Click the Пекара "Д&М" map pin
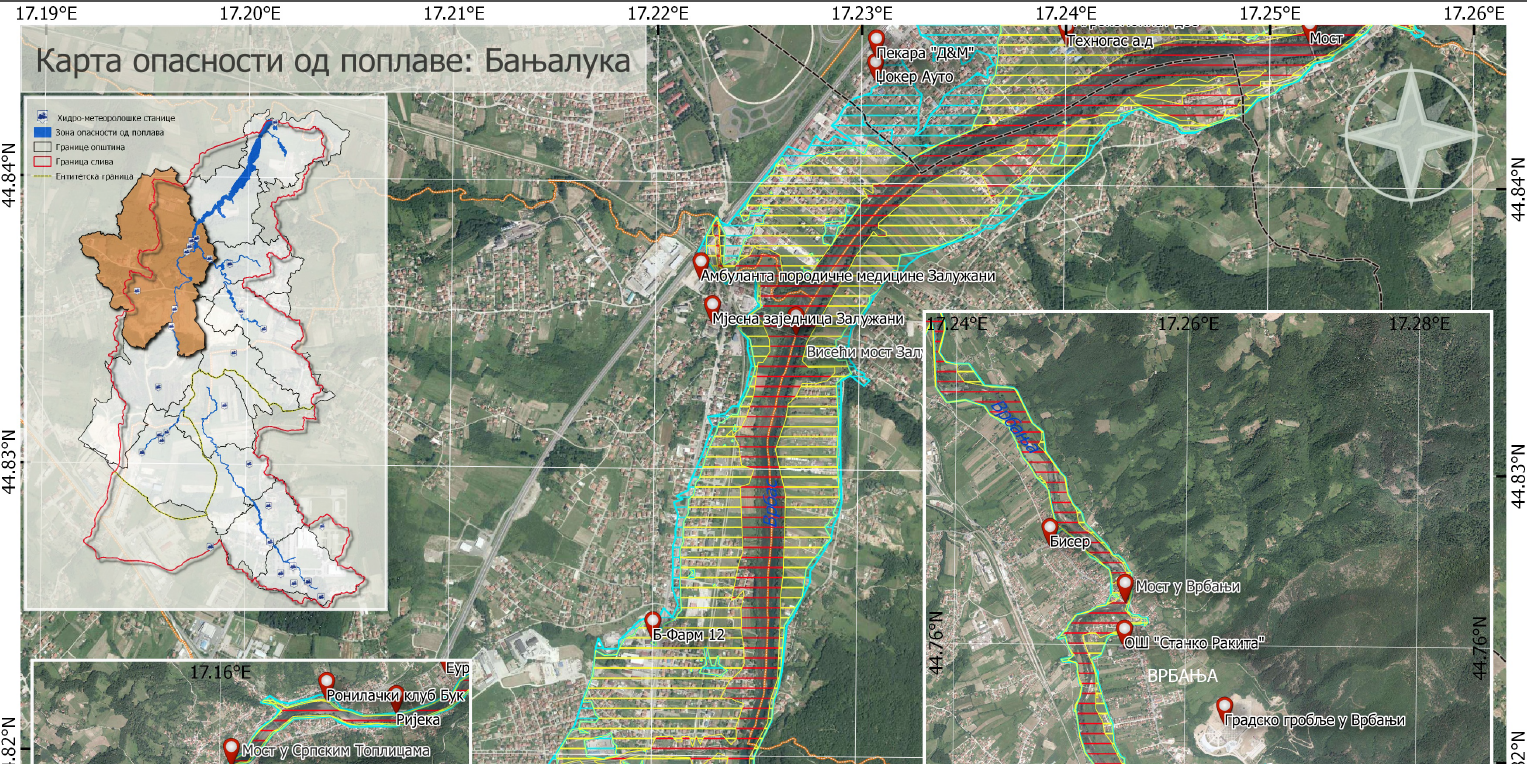This screenshot has height=764, width=1527. [x=876, y=38]
